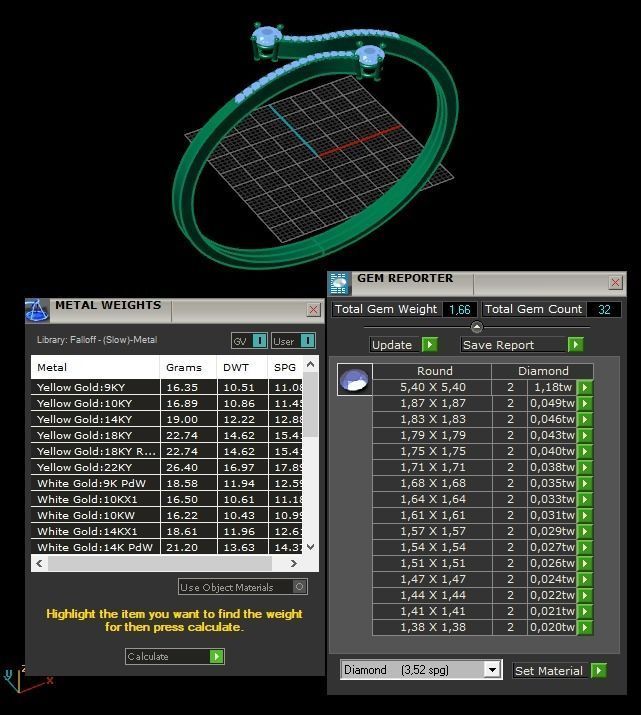This screenshot has height=715, width=641.
Task: Click green arrow on 1,61 X 1,61 row
Action: (x=585, y=515)
